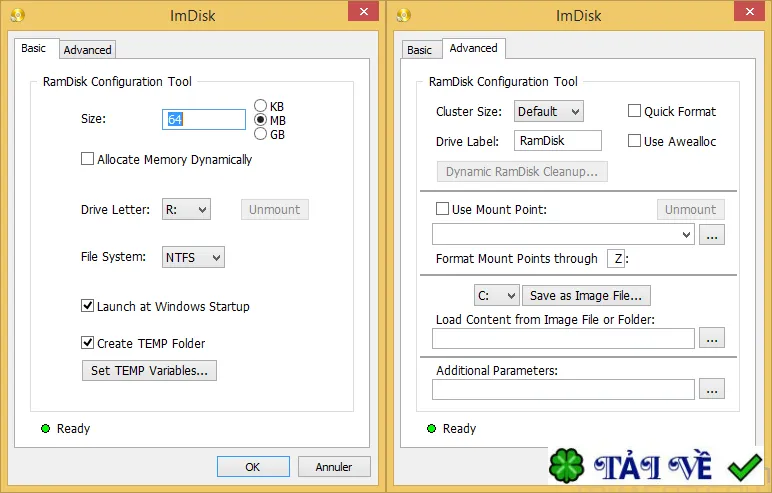Check the Use Mount Point option
The width and height of the screenshot is (772, 493).
pyautogui.click(x=442, y=209)
